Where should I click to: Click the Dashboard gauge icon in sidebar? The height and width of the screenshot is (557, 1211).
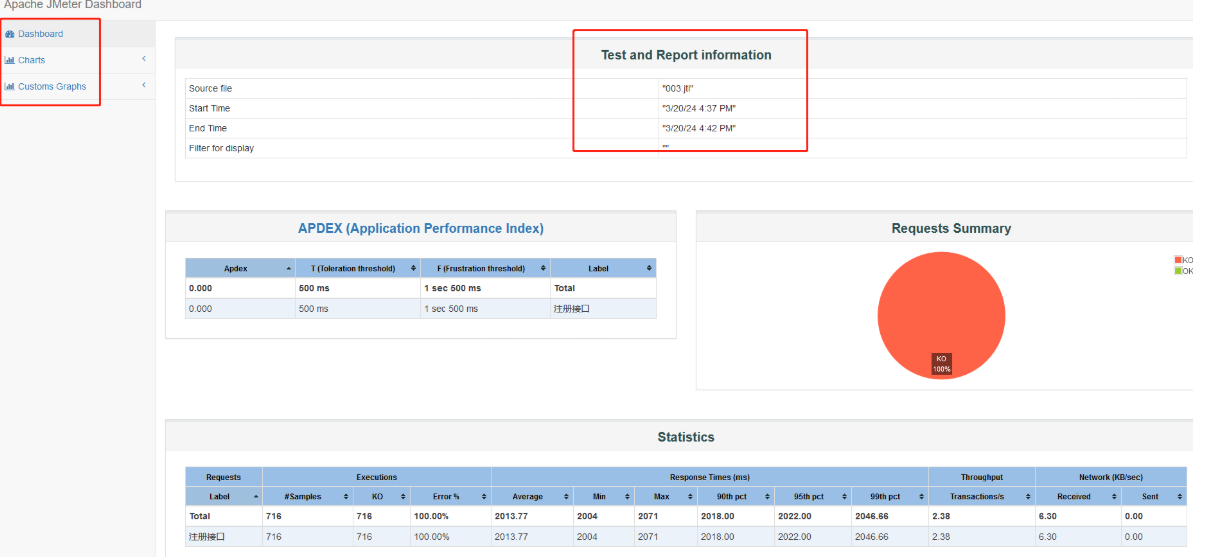point(10,34)
